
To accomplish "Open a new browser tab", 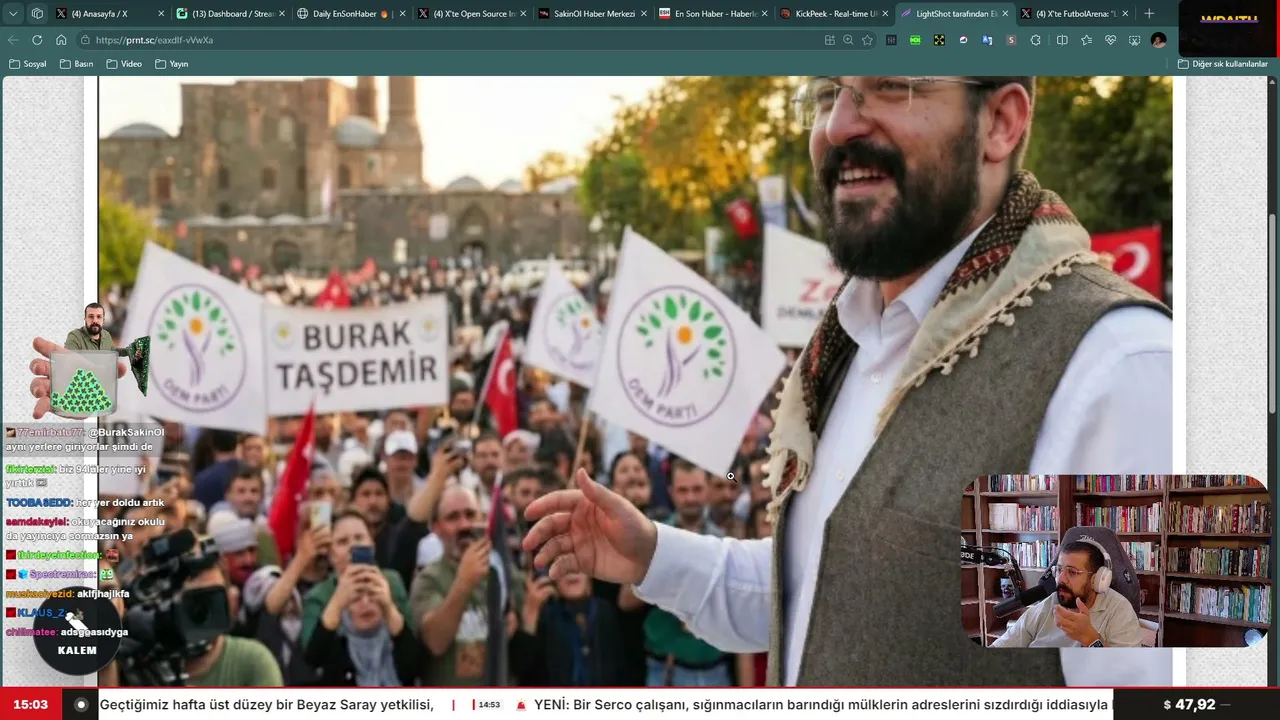I will pyautogui.click(x=1148, y=14).
